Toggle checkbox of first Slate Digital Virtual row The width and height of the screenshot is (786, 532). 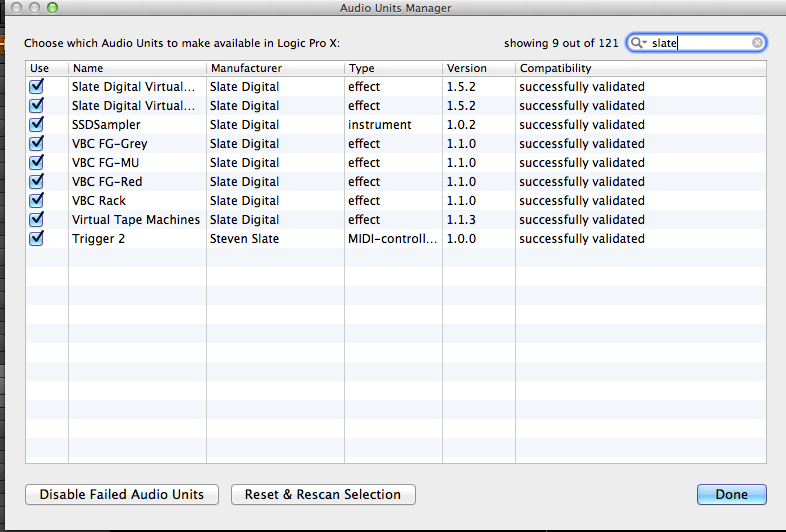point(37,86)
